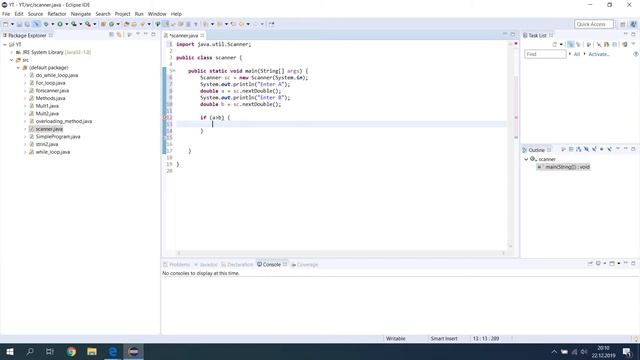Open Microsoft Edge from taskbar

113,351
